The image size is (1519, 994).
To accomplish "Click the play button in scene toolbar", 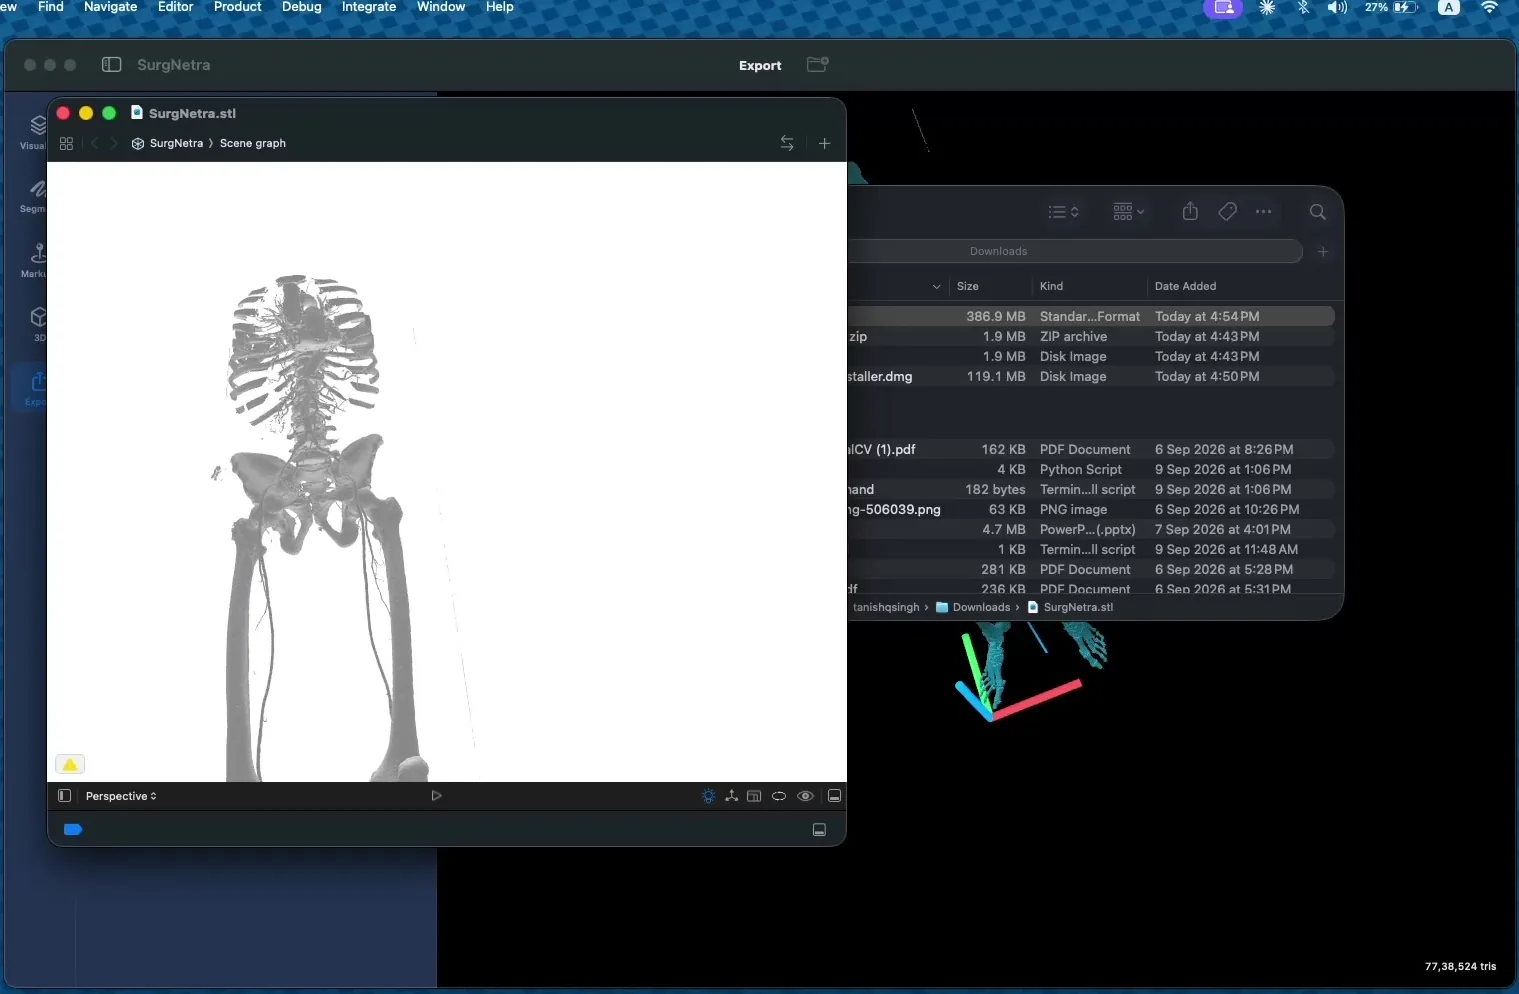I will click(436, 796).
